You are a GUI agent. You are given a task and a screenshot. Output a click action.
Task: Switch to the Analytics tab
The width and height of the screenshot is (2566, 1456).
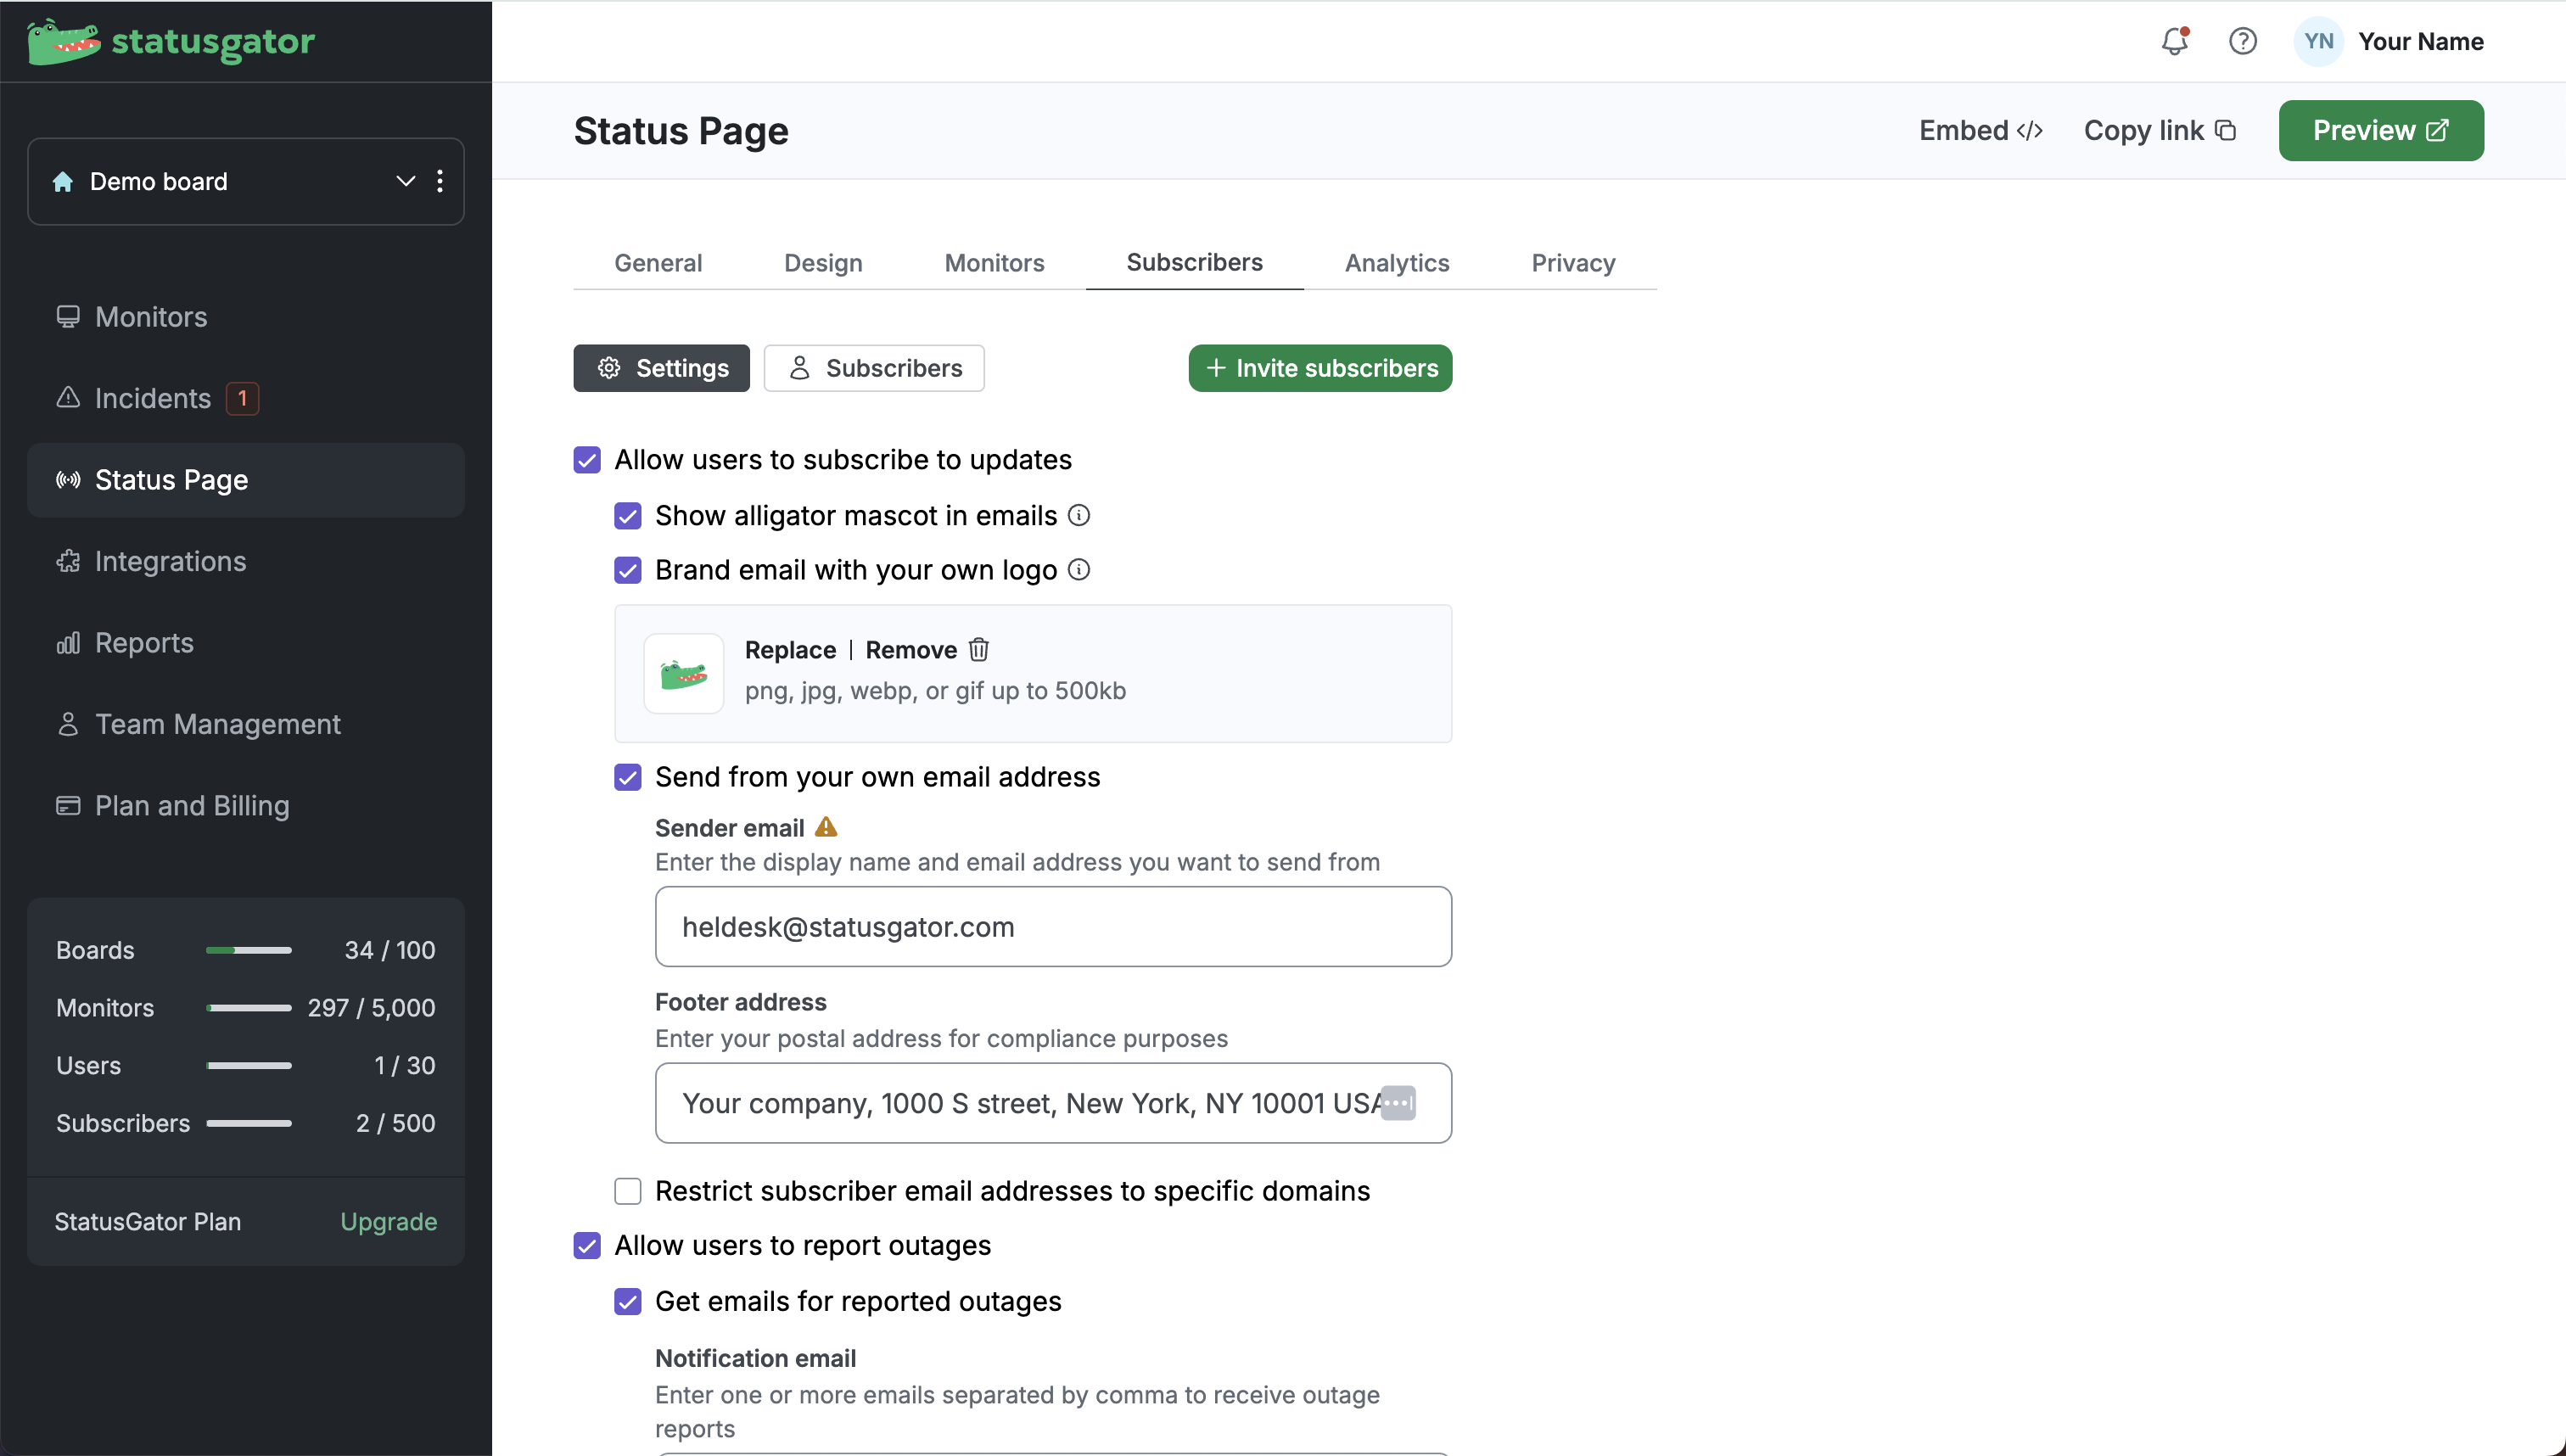(x=1396, y=263)
